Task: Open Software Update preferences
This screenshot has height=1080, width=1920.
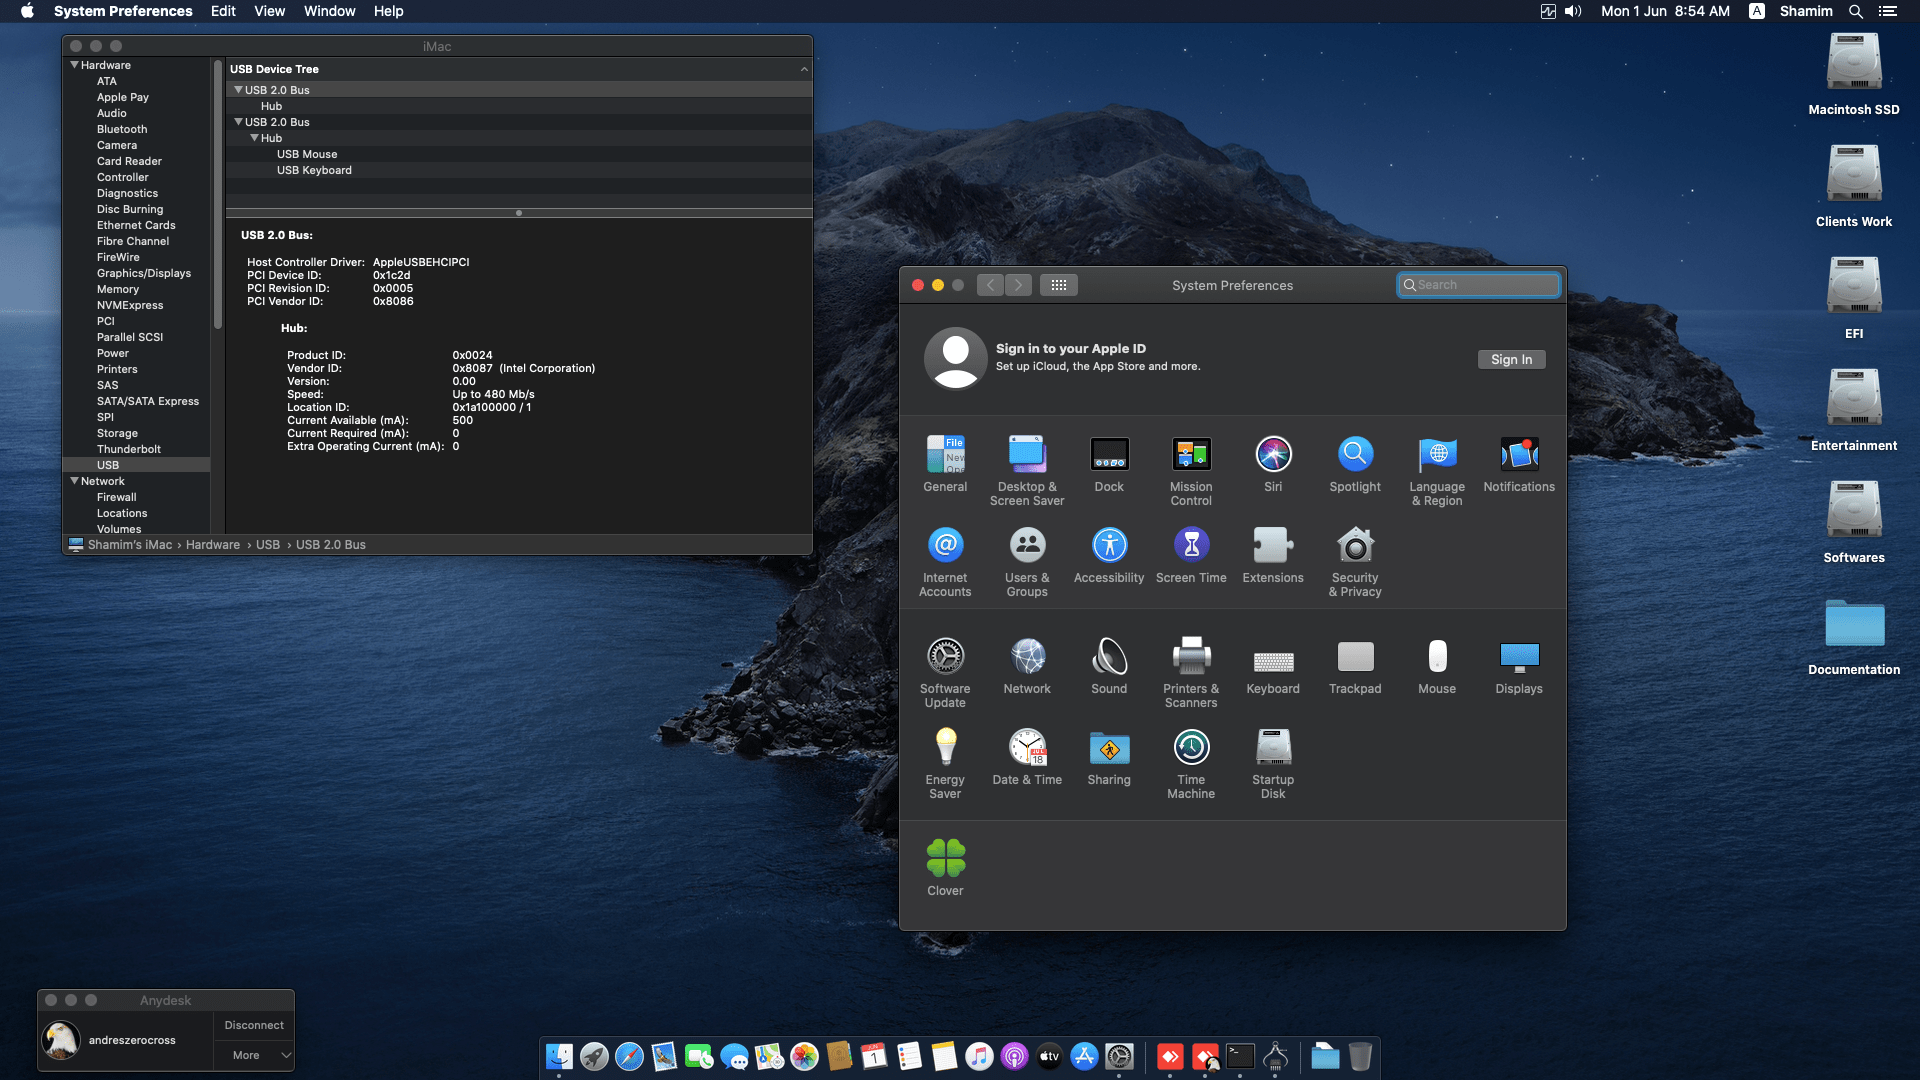Action: (945, 673)
